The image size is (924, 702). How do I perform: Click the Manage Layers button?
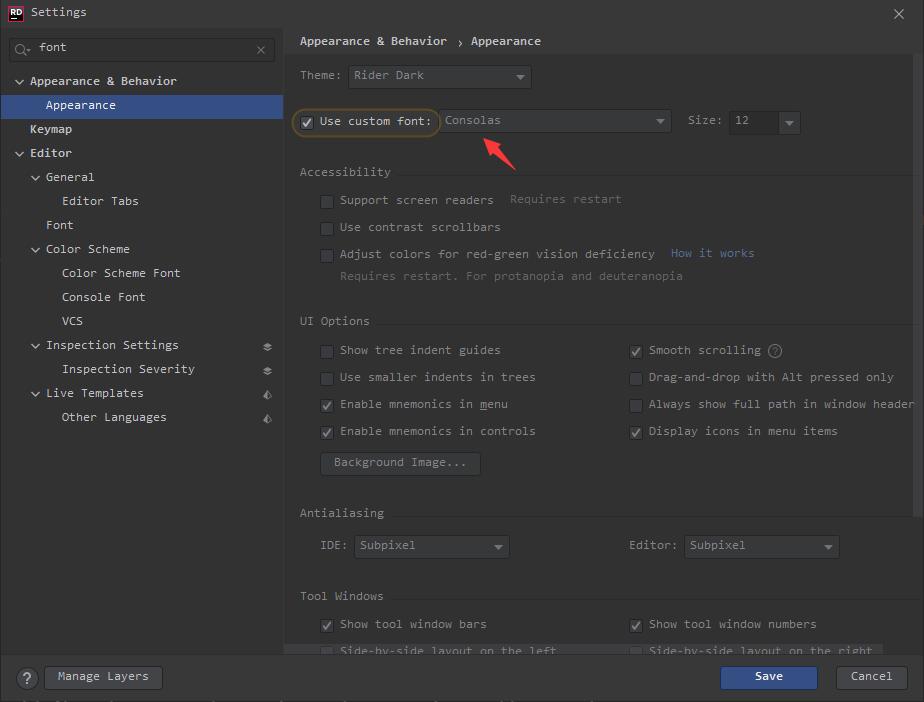[x=103, y=677]
